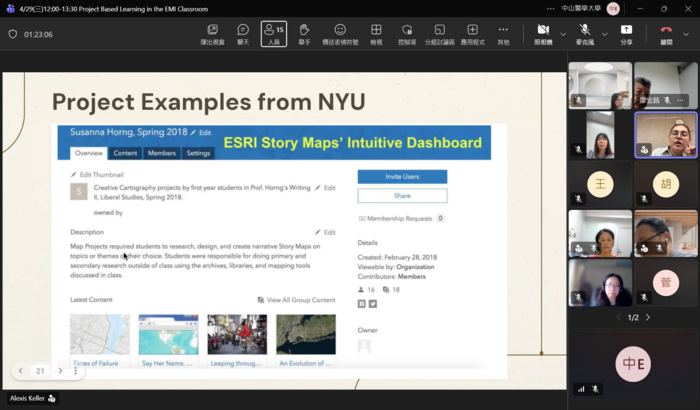This screenshot has width=700, height=410.
Task: Open the pop-out window (彈出視窗) button
Action: pyautogui.click(x=212, y=34)
